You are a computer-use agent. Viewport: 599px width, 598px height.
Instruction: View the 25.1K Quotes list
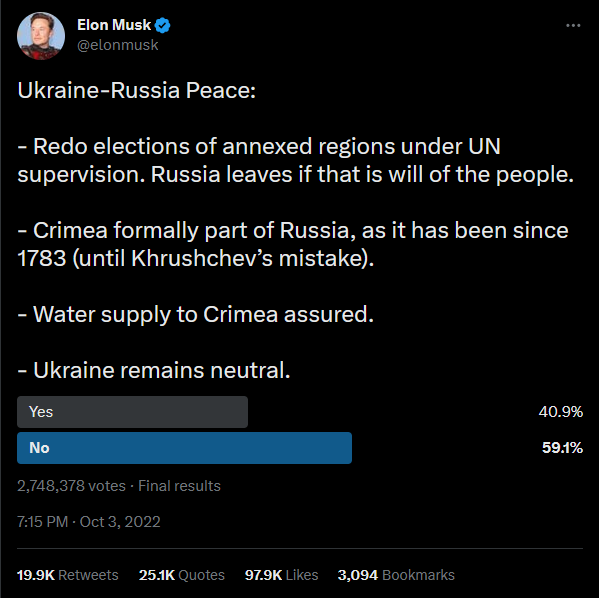pos(181,575)
